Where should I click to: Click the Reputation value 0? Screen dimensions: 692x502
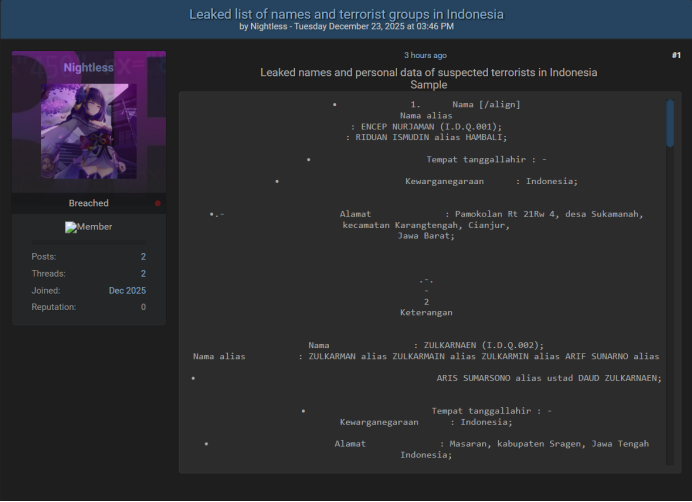[142, 307]
